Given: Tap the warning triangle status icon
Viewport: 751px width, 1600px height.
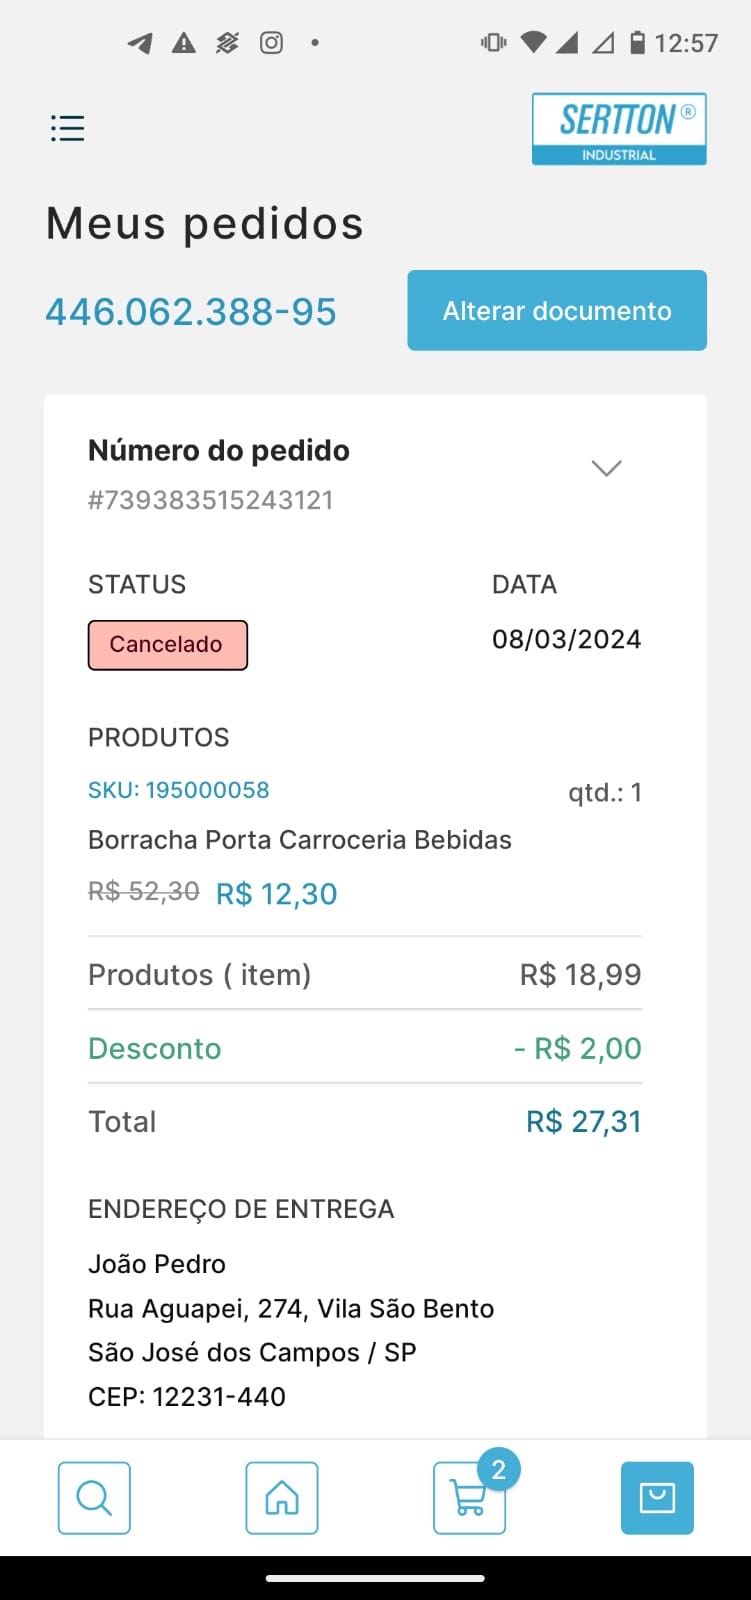Looking at the screenshot, I should coord(184,43).
